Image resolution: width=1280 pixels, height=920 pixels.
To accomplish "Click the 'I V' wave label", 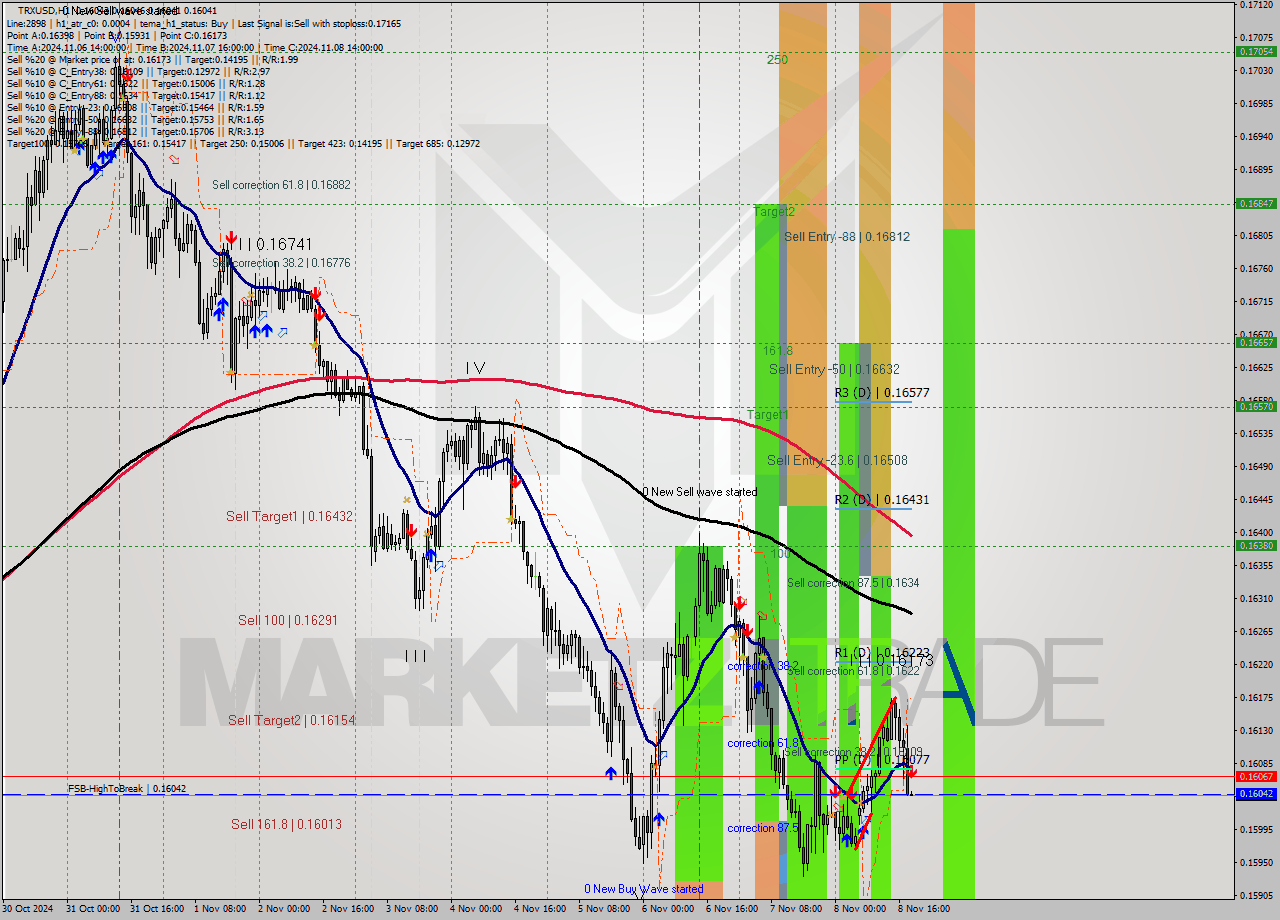I will [475, 368].
